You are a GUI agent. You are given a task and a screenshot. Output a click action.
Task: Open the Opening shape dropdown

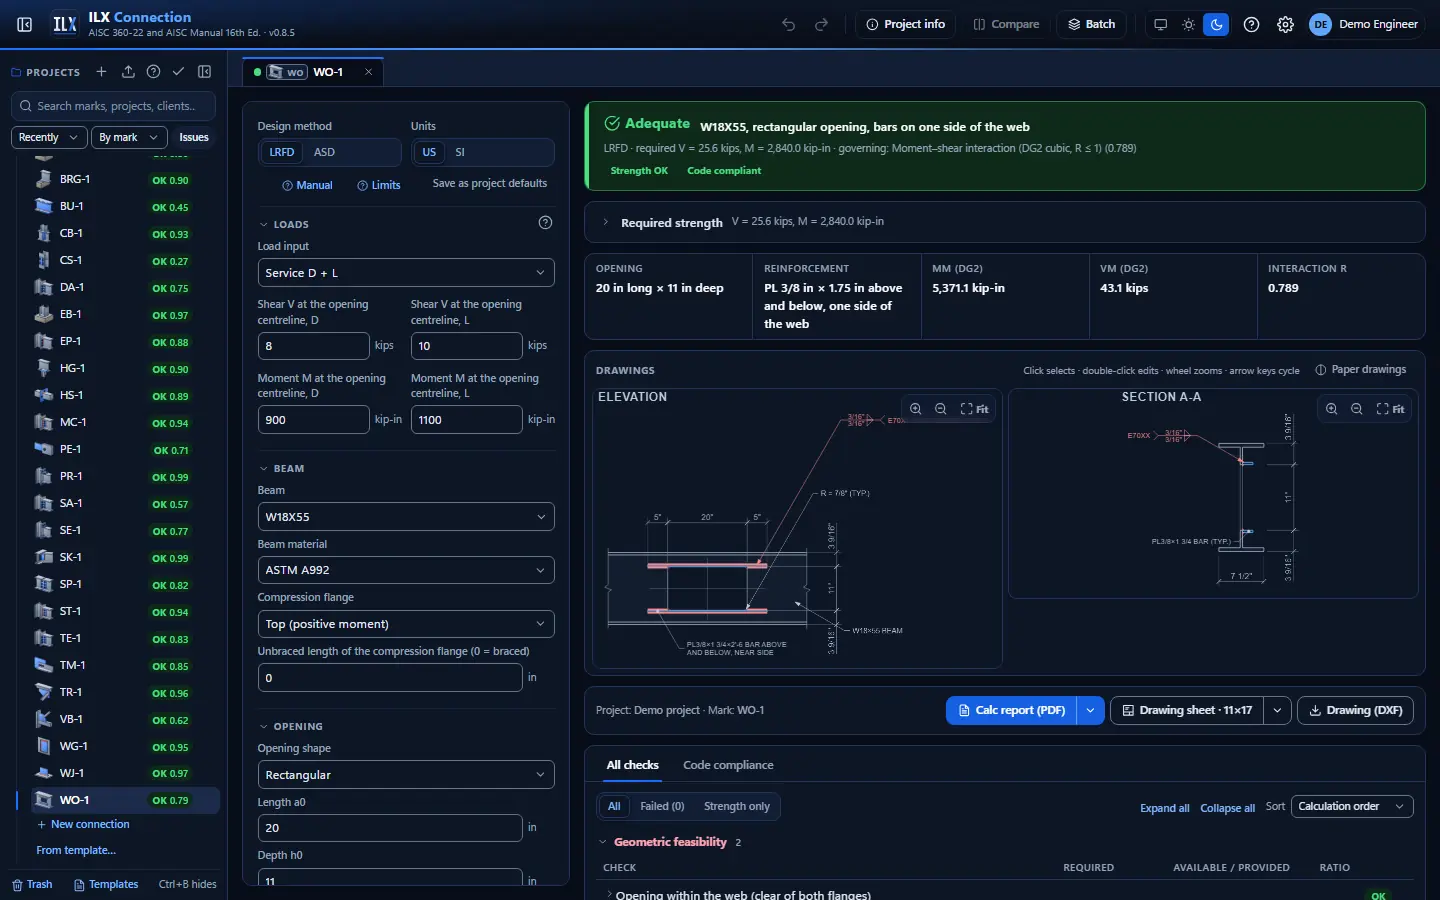406,775
